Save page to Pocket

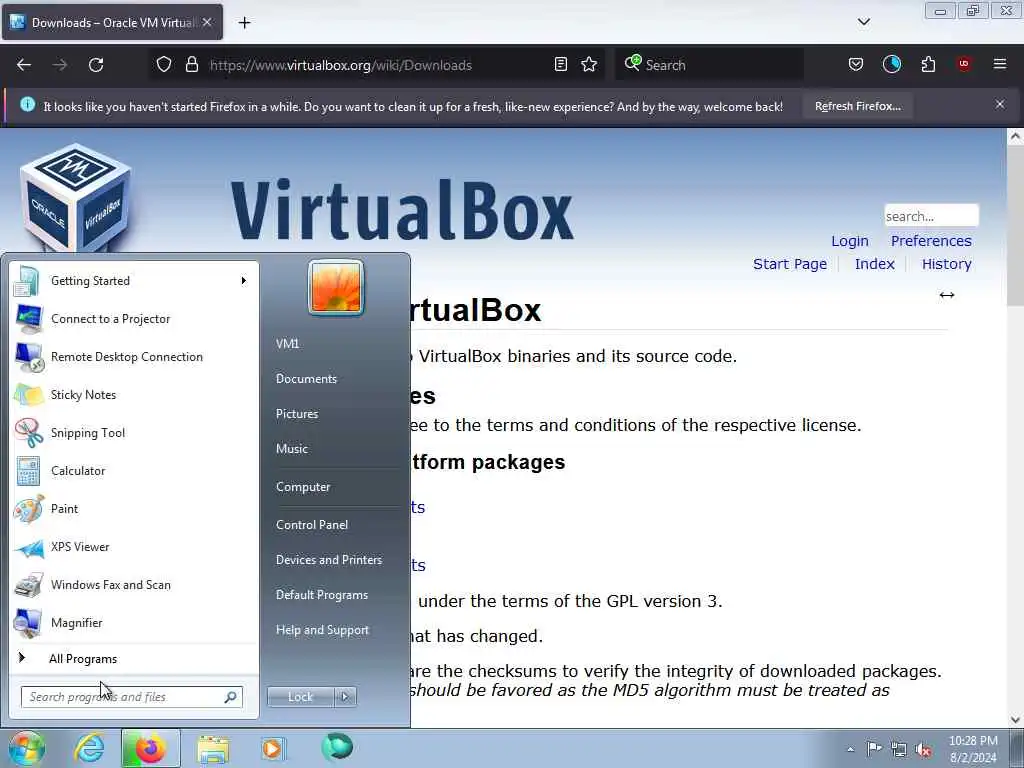click(x=856, y=64)
